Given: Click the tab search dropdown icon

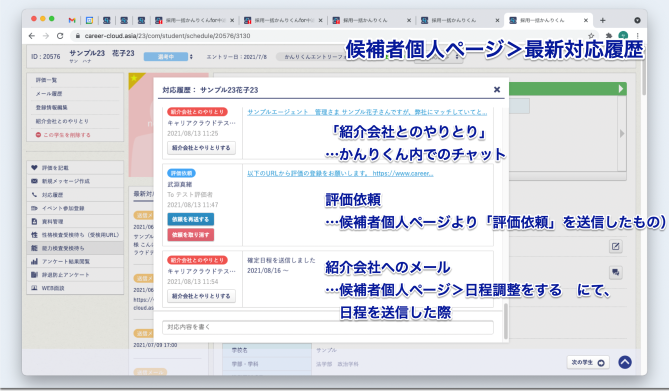Looking at the screenshot, I should coord(637,20).
